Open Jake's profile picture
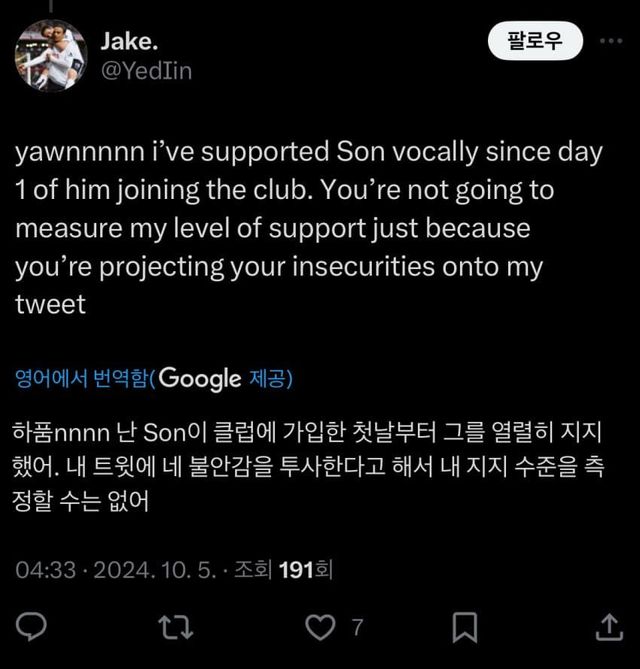Image resolution: width=640 pixels, height=669 pixels. (51, 55)
